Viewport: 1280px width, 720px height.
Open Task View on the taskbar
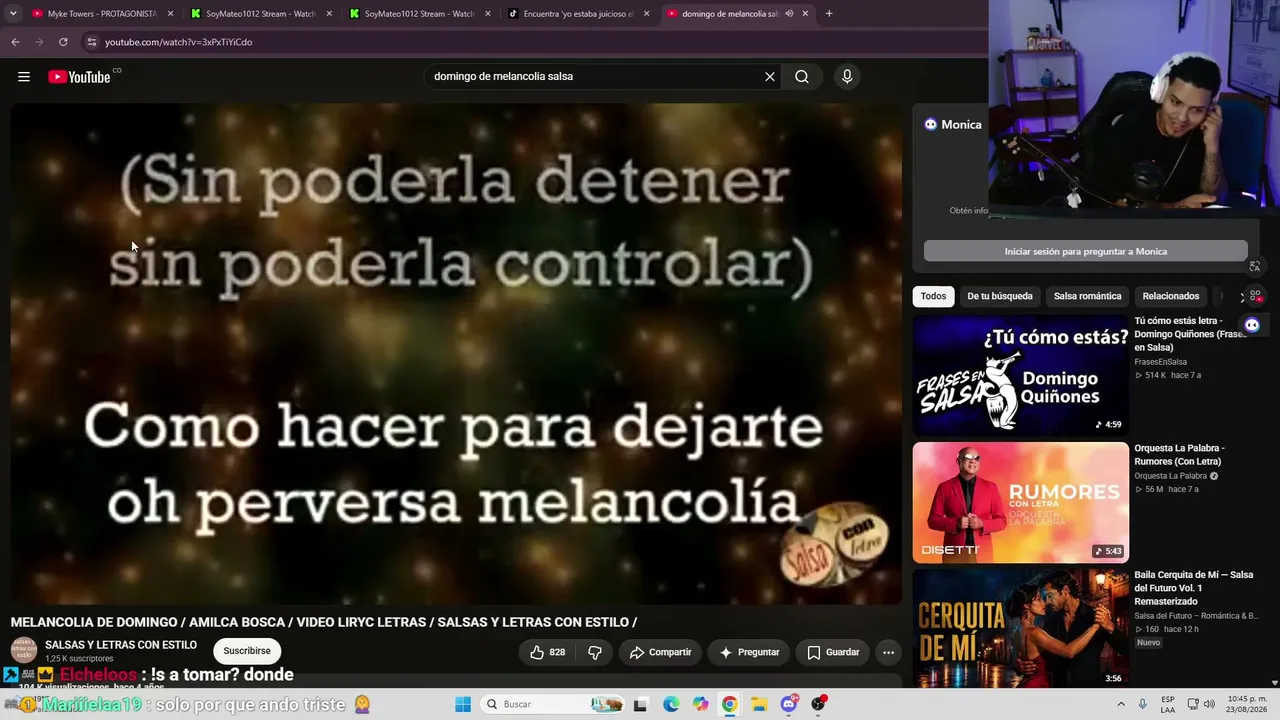tap(641, 704)
